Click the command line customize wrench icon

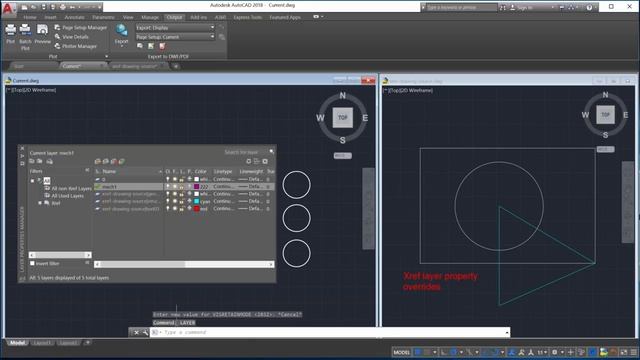point(145,333)
